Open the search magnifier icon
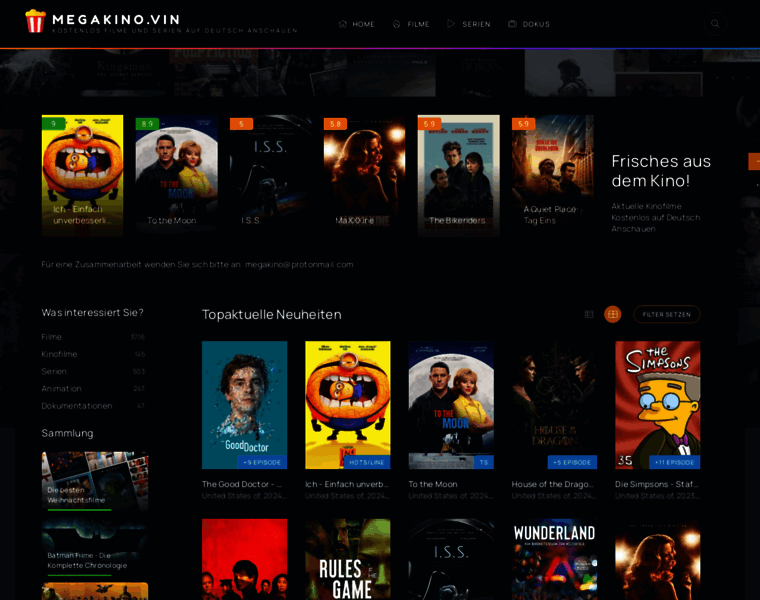760x600 pixels. 715,23
